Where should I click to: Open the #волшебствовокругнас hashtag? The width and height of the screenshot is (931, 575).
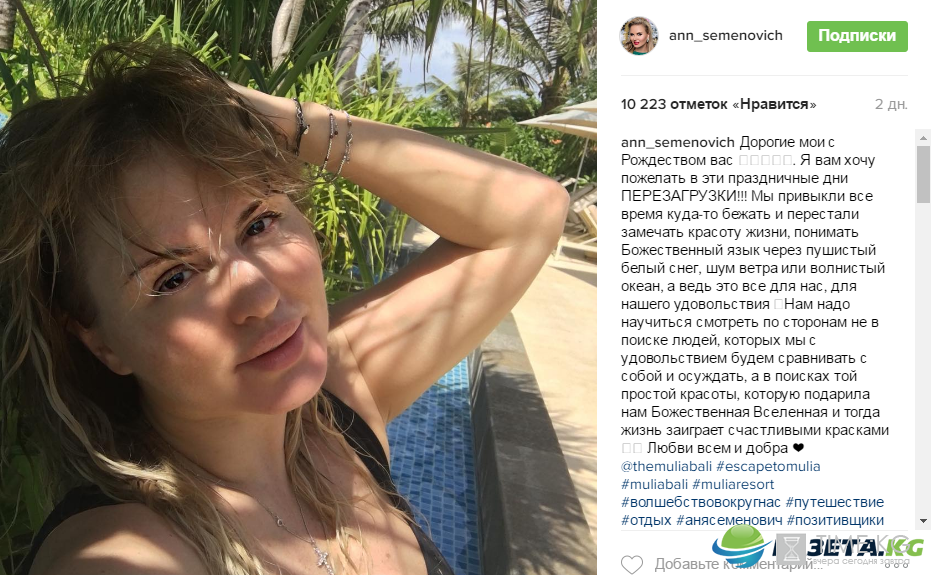pyautogui.click(x=701, y=503)
